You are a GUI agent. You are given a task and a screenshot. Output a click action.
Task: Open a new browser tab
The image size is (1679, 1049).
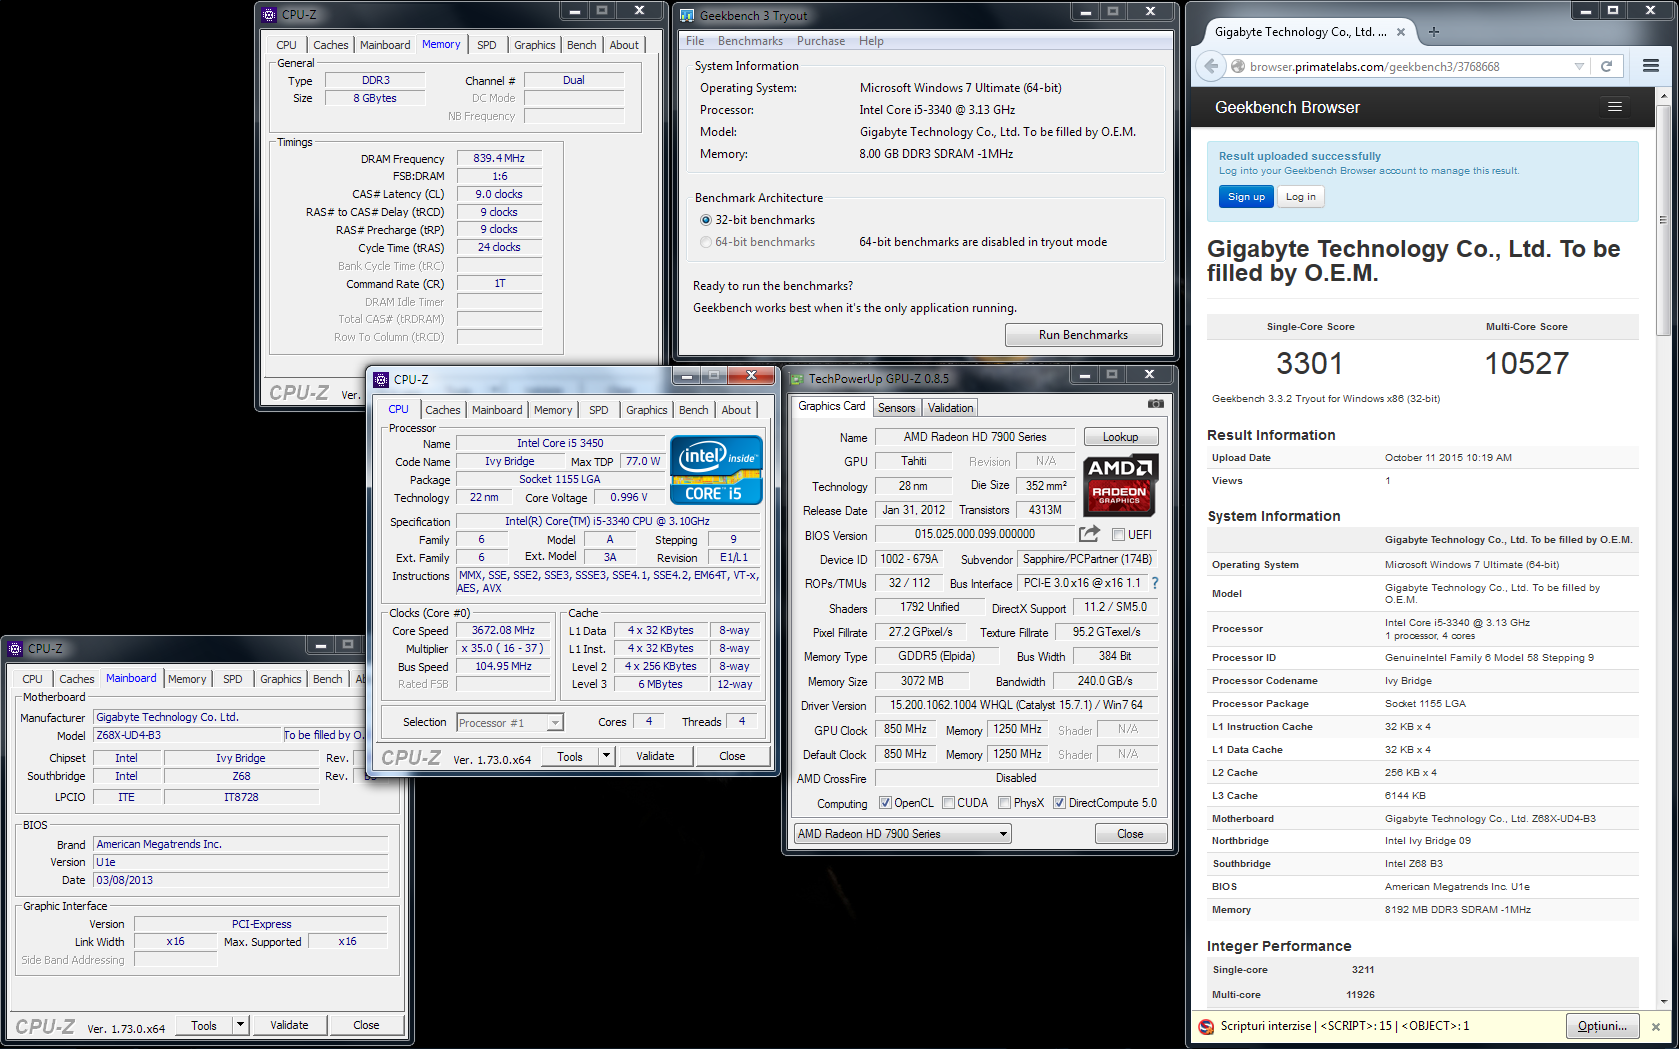[x=1434, y=32]
